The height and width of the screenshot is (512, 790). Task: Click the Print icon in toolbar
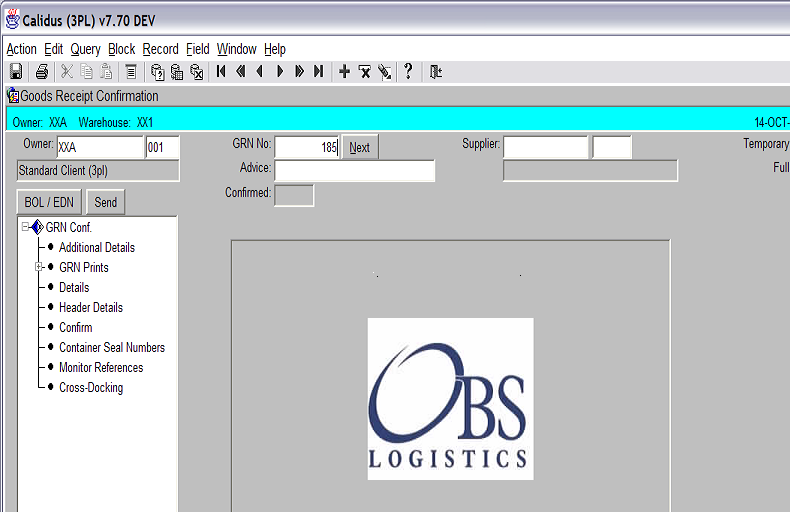42,72
